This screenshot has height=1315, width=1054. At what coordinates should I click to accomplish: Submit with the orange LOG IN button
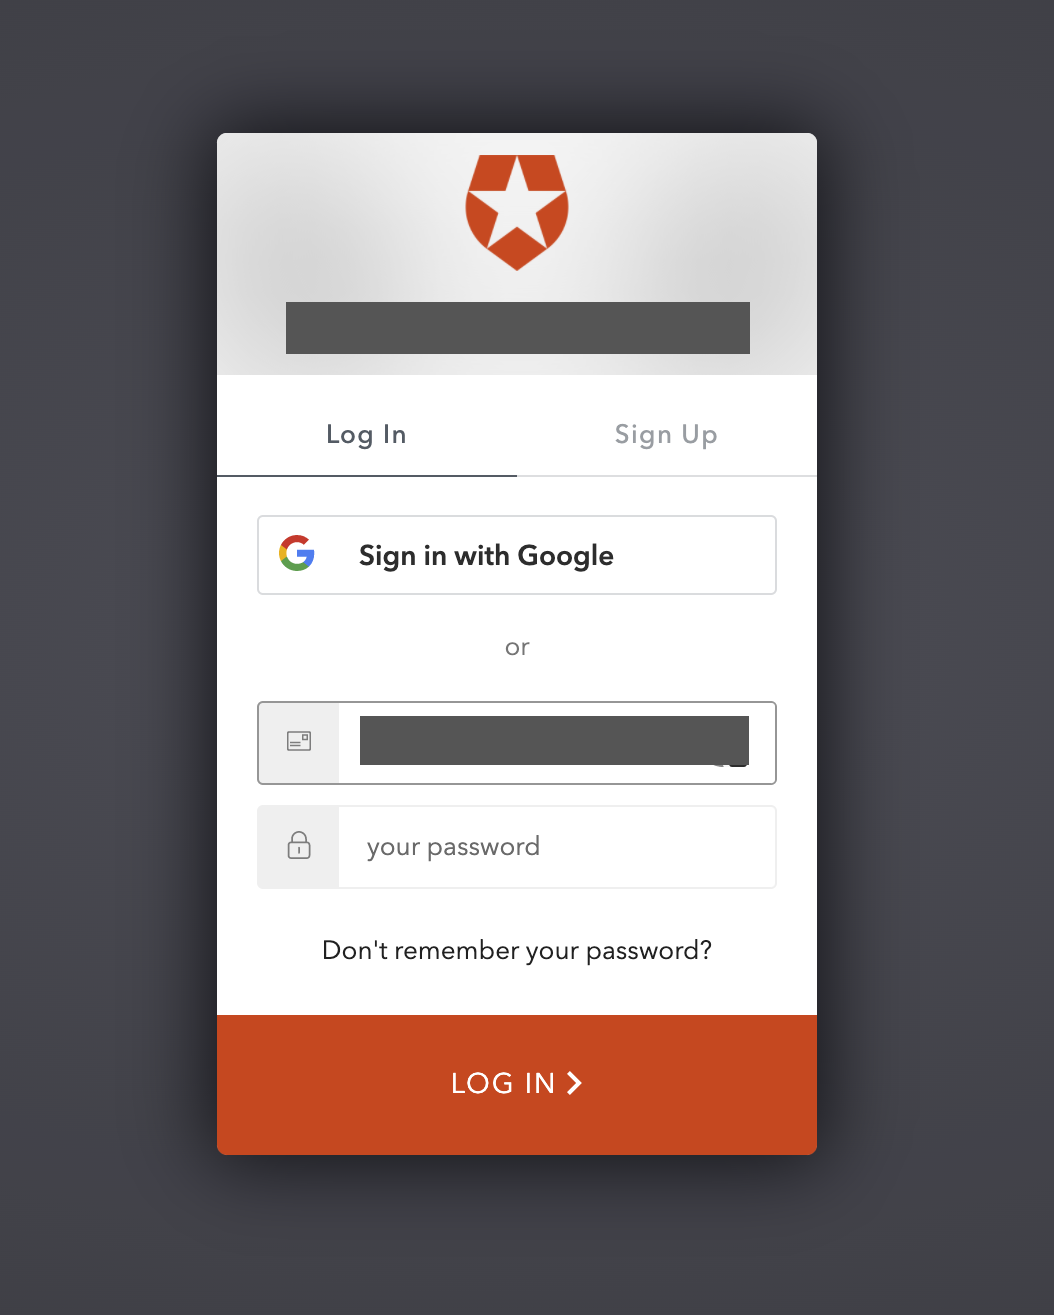click(517, 1085)
